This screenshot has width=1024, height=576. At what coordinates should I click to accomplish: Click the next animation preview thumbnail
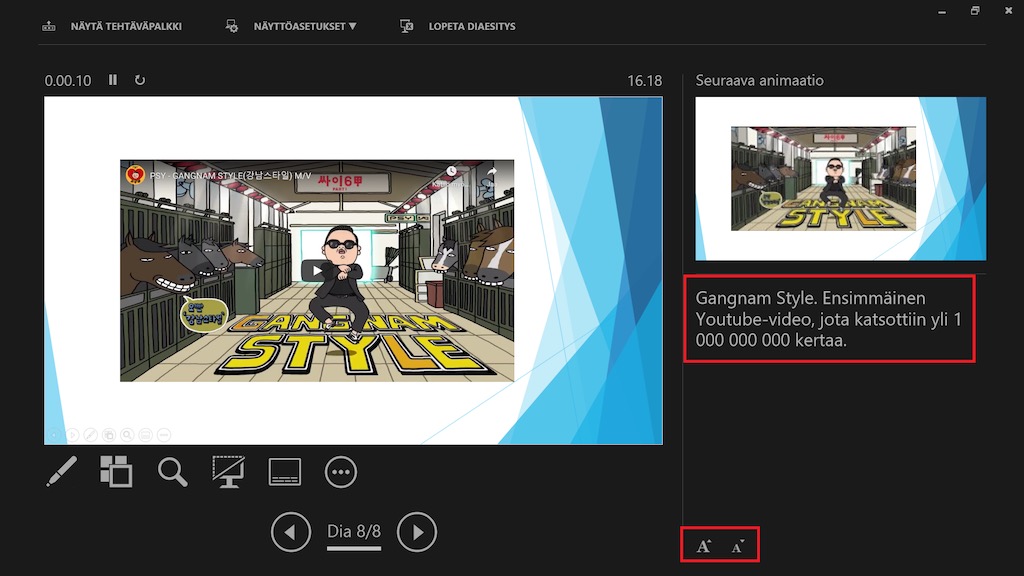840,178
